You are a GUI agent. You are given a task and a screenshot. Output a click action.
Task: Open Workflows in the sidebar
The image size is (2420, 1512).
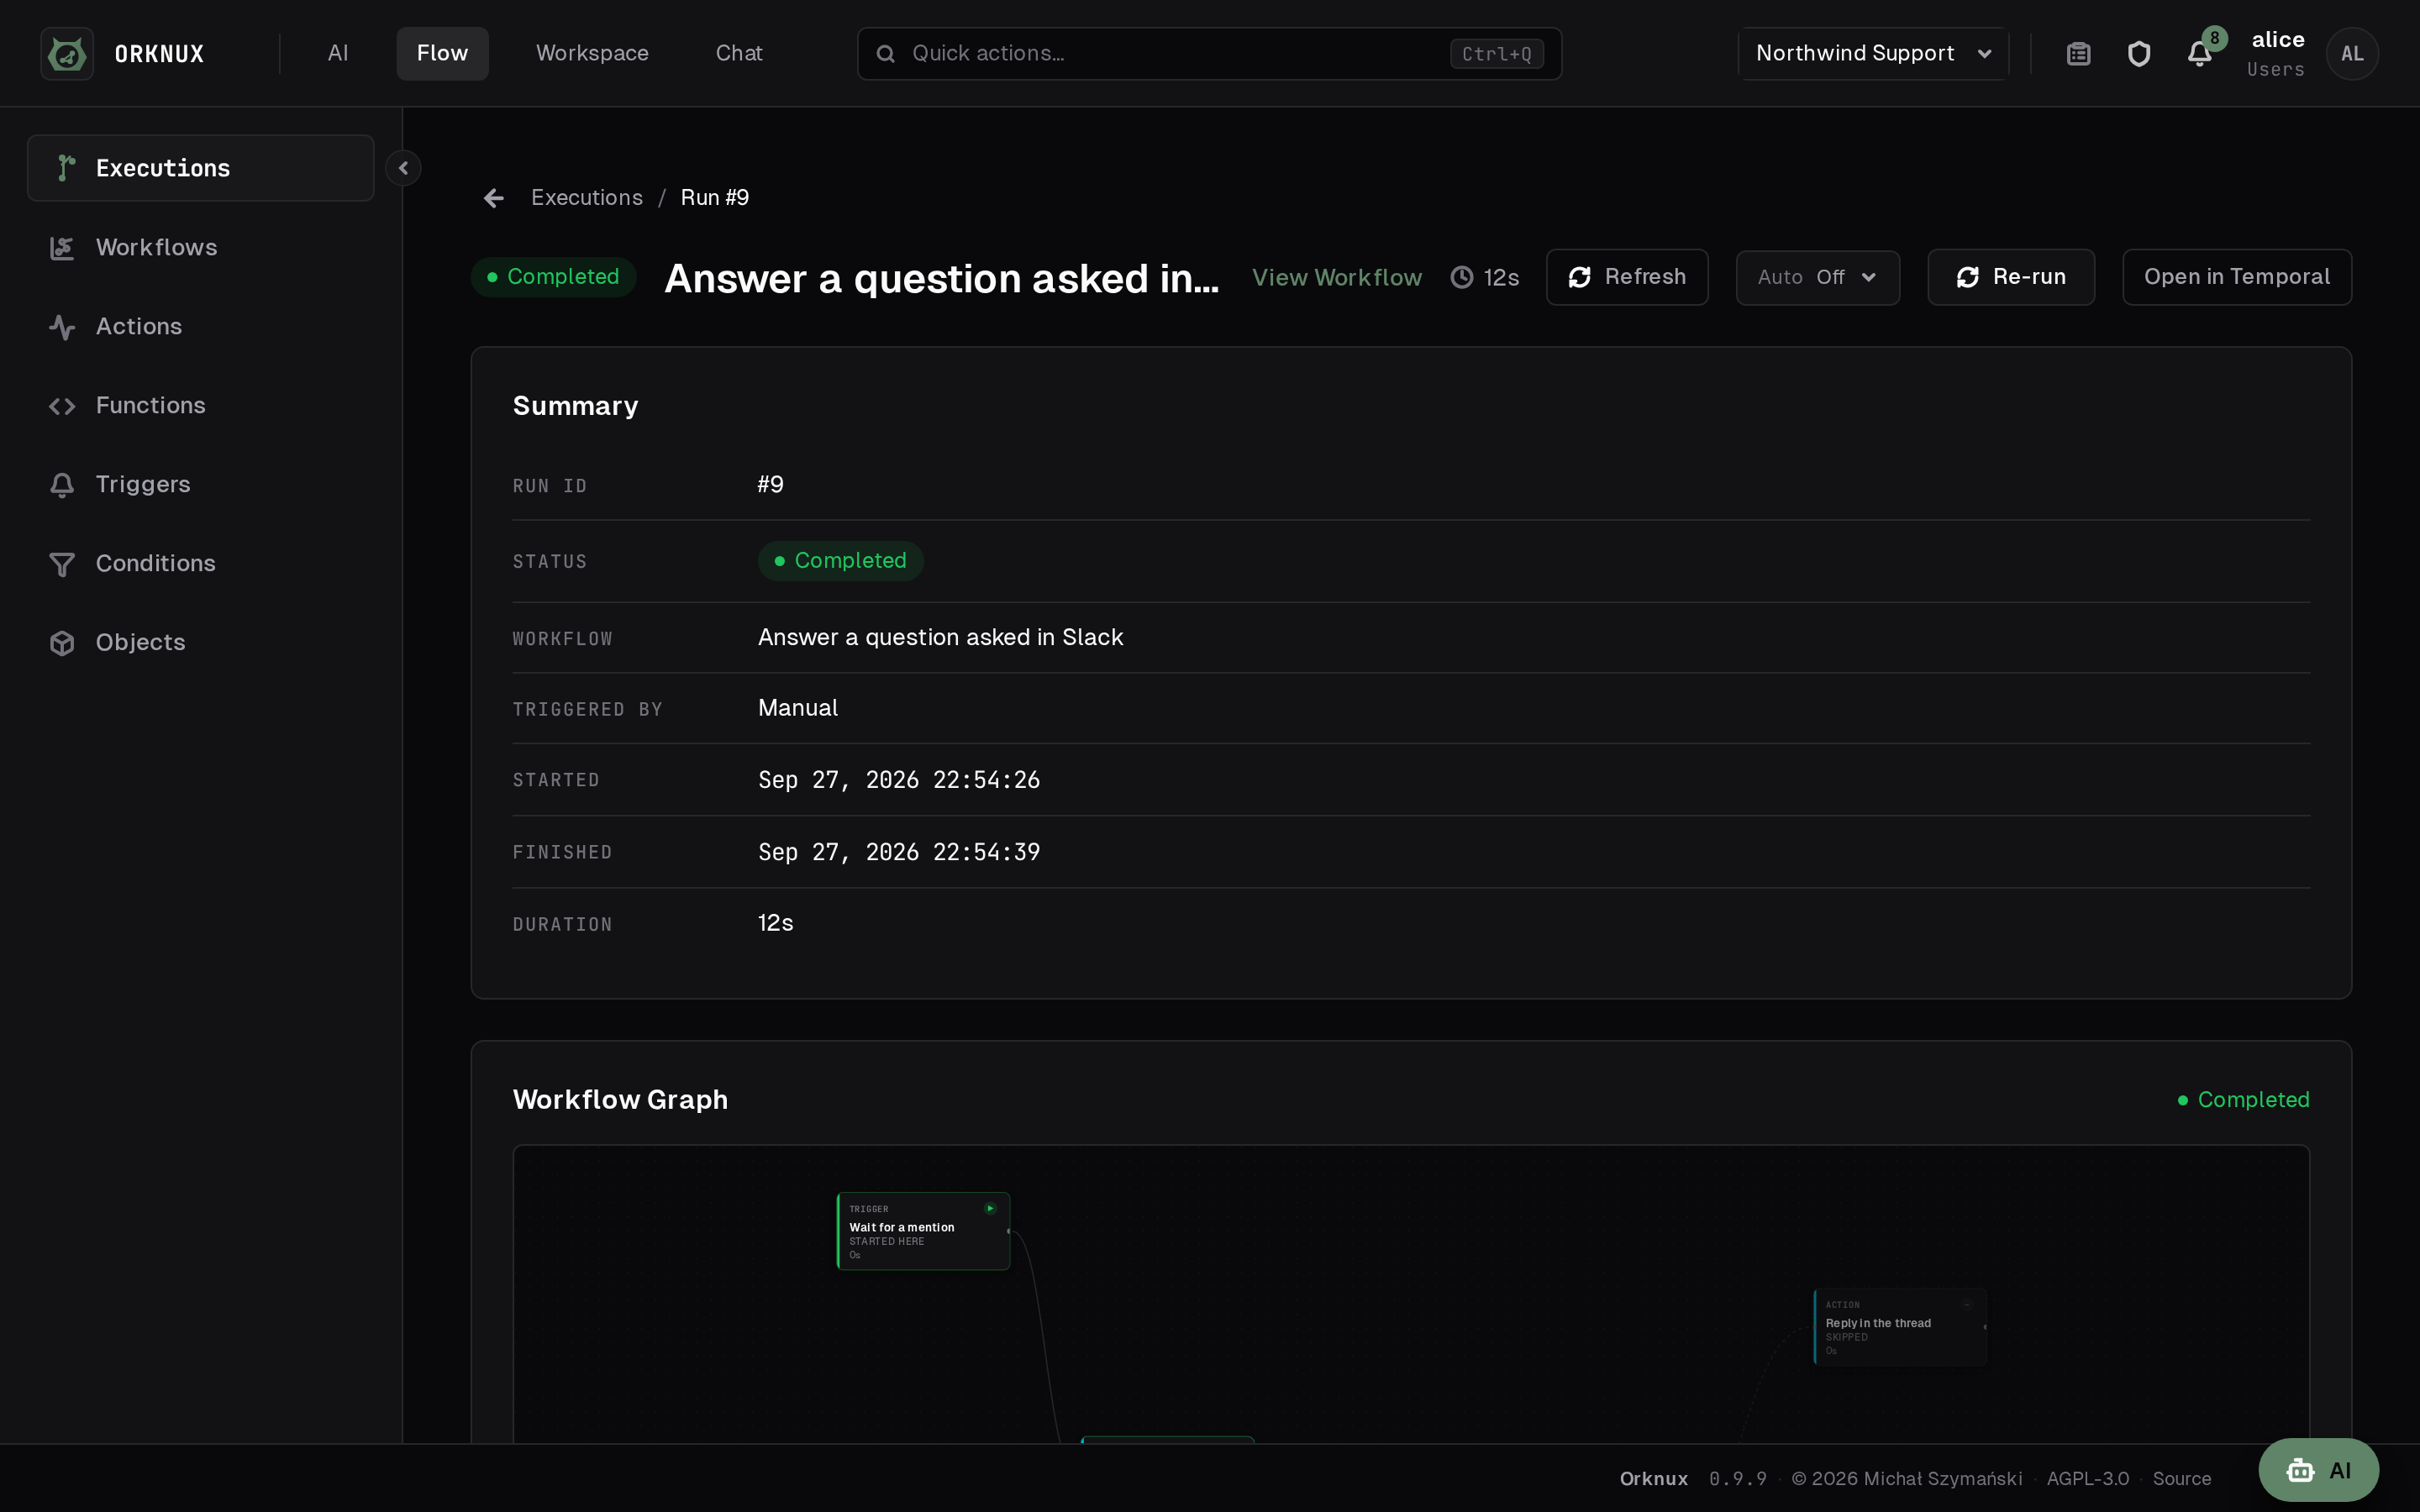click(200, 247)
